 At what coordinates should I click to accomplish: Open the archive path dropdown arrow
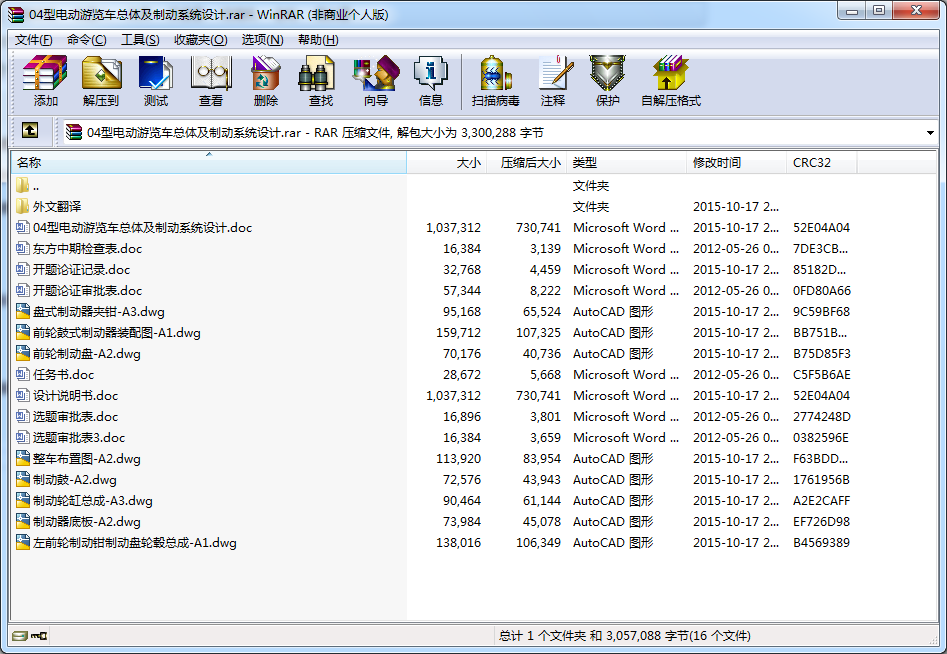[x=930, y=131]
